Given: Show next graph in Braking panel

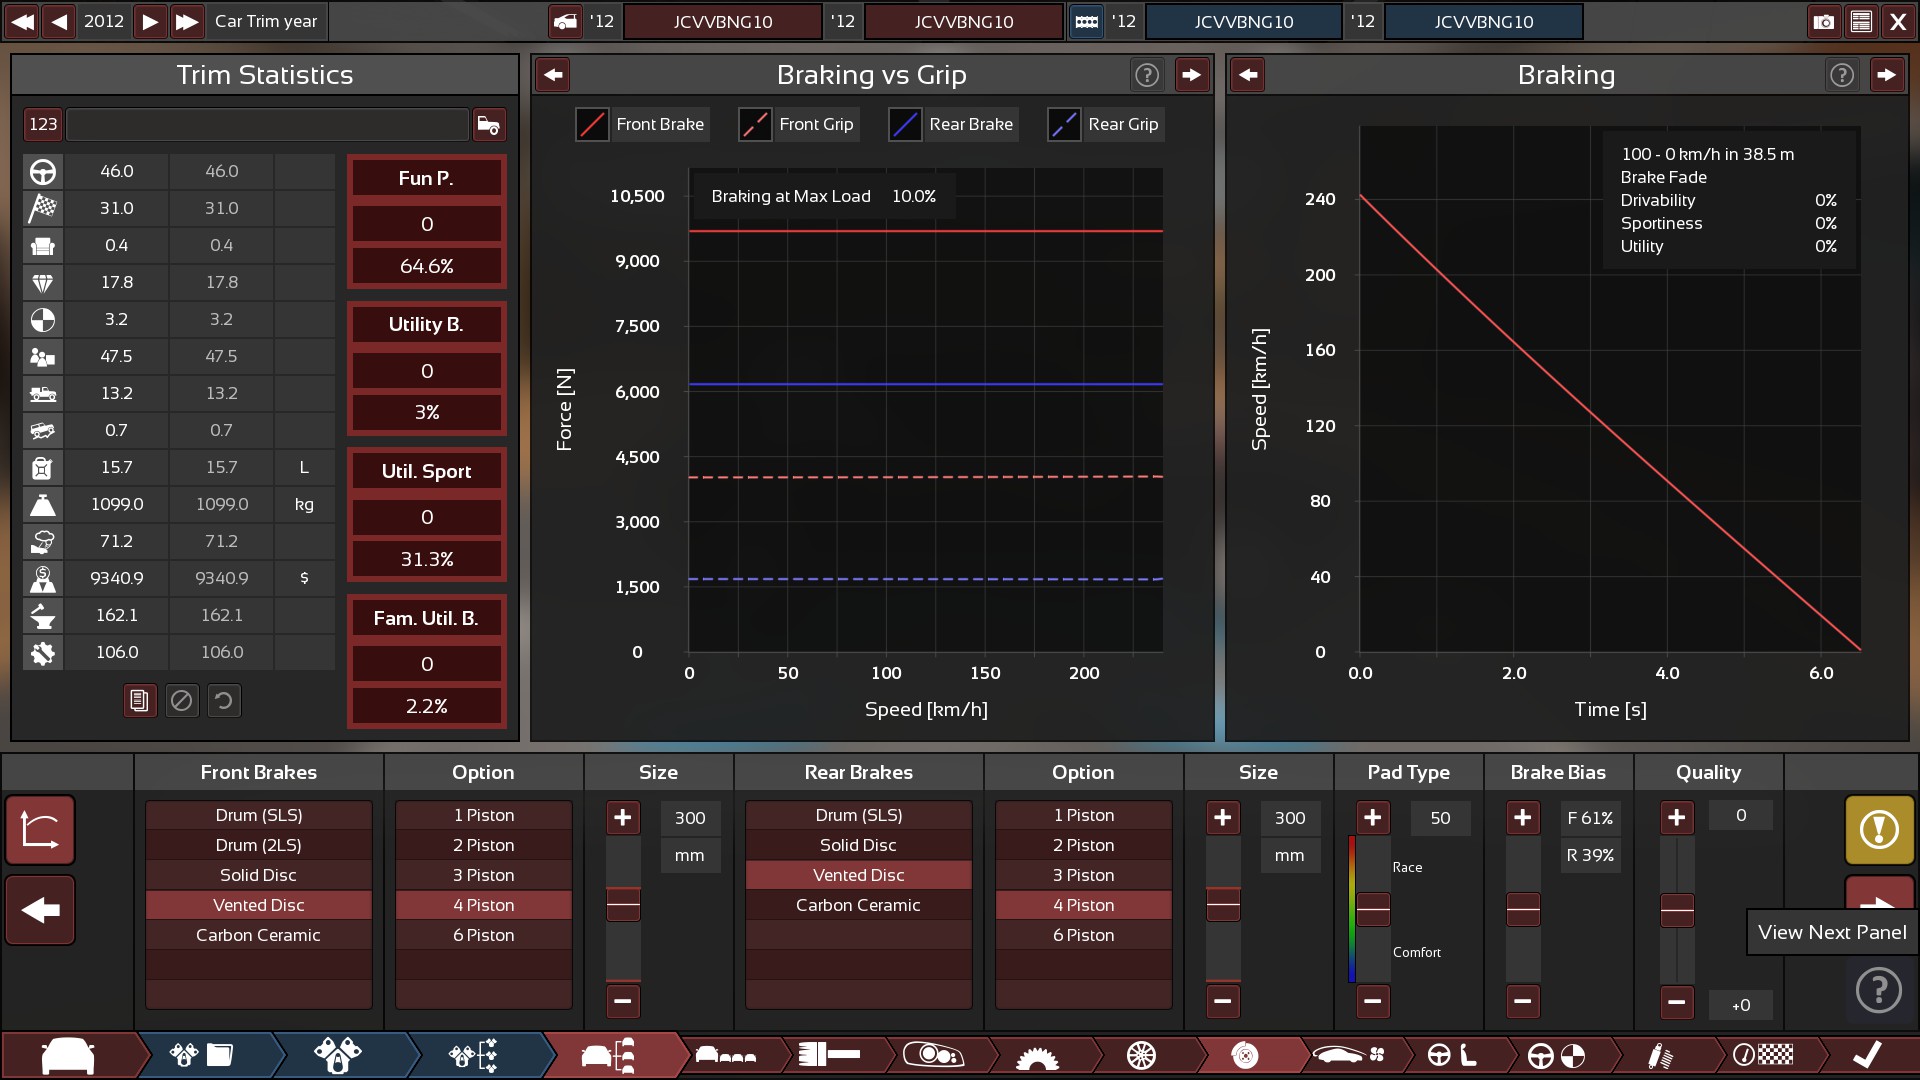Looking at the screenshot, I should pos(1886,75).
